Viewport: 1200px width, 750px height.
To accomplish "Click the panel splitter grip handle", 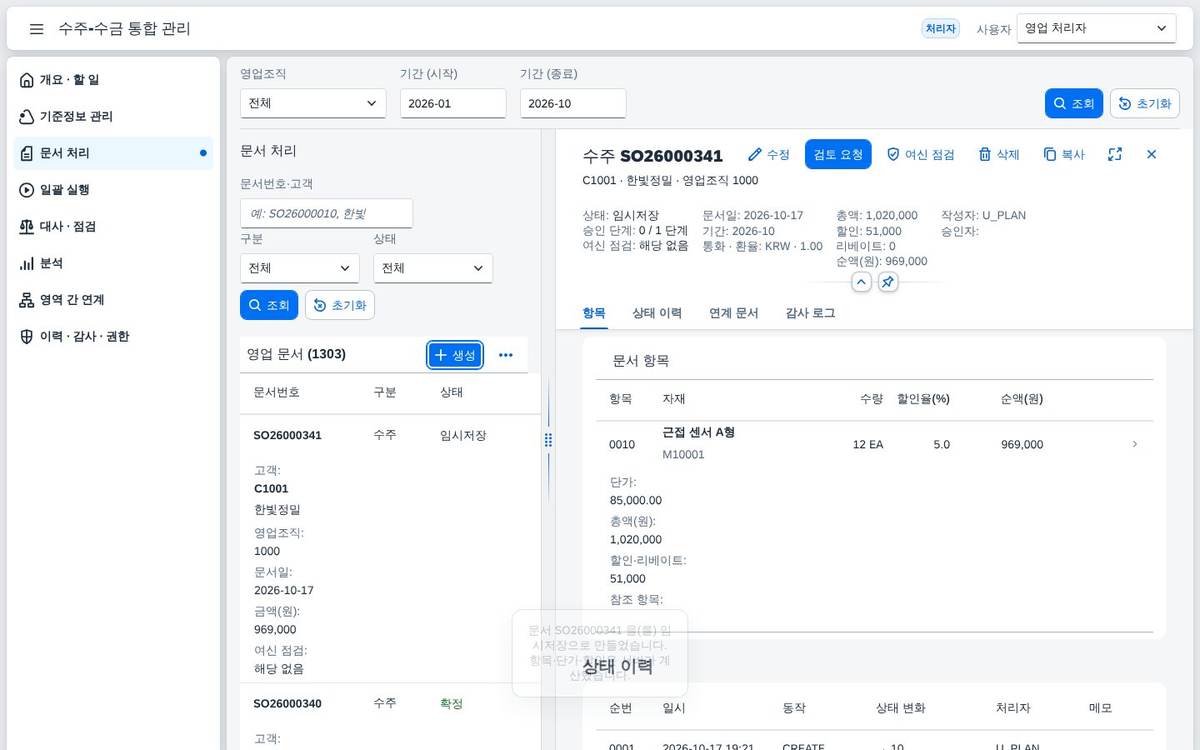I will (548, 440).
